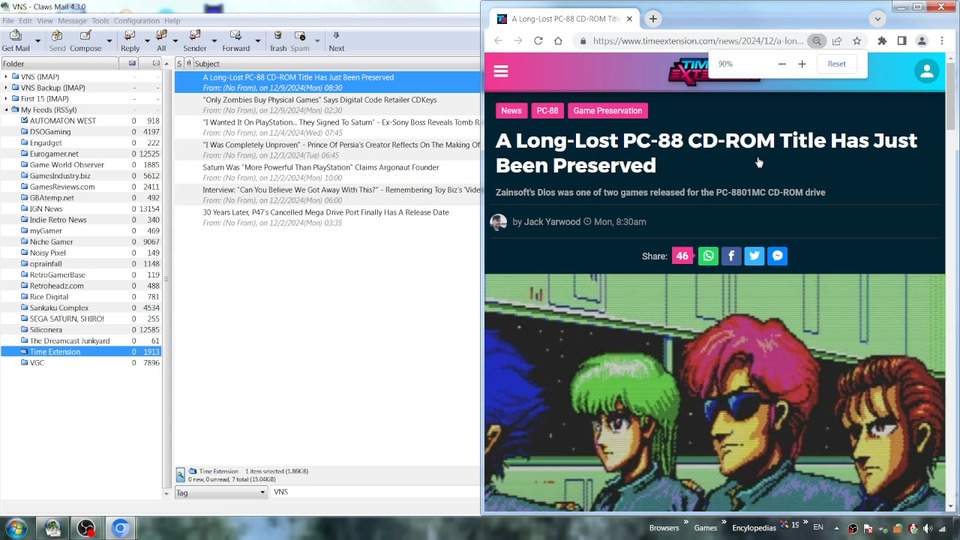Open the share page icon in address bar
960x540 pixels.
837,41
